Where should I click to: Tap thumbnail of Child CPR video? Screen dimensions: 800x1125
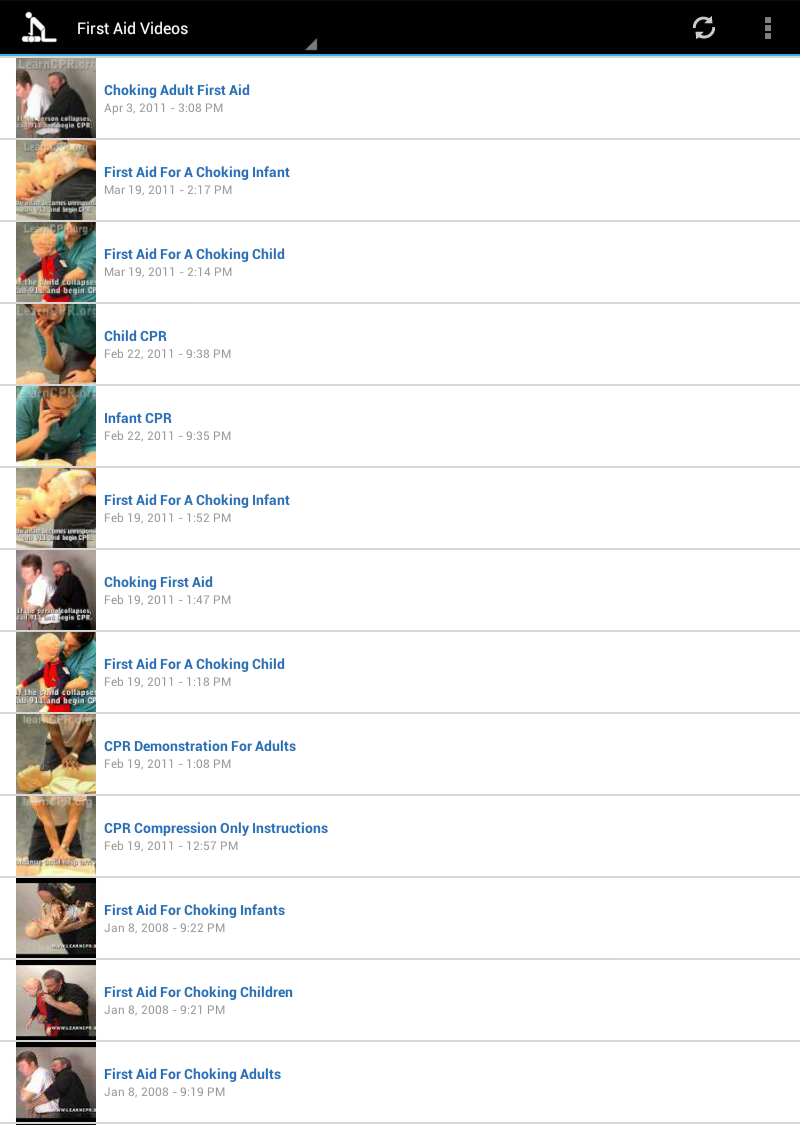56,344
